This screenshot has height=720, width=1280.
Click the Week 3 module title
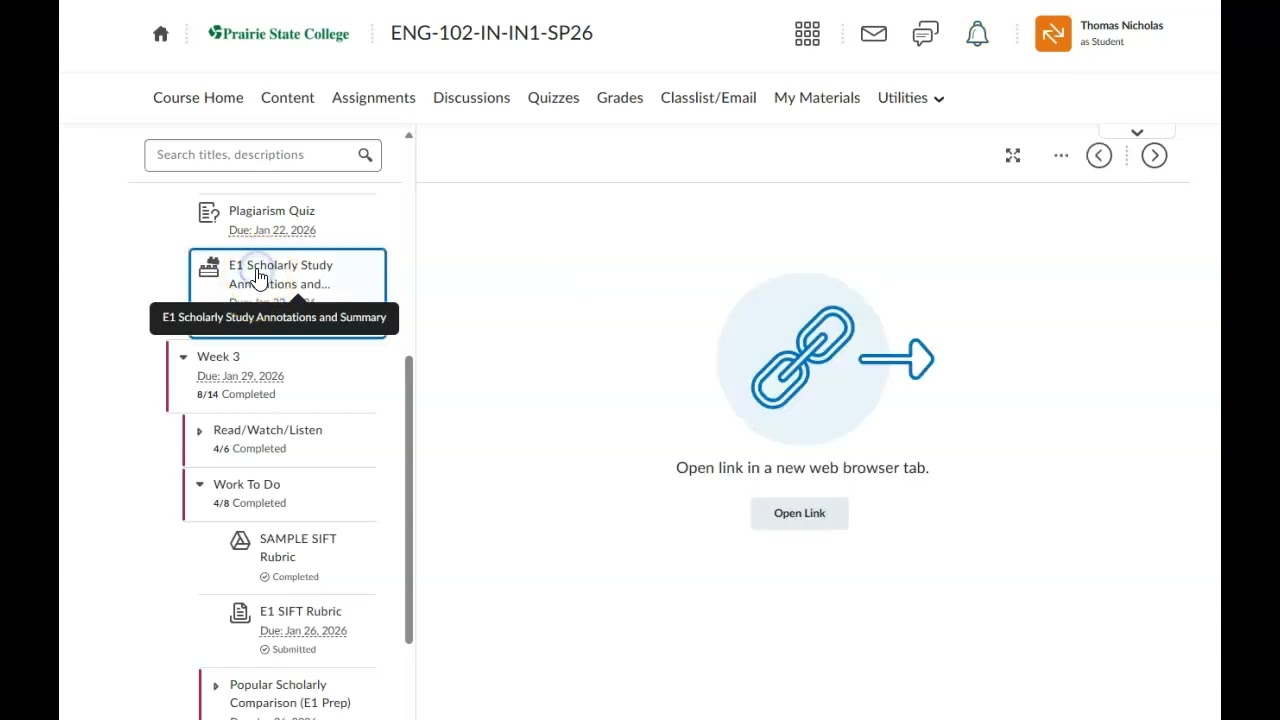218,357
